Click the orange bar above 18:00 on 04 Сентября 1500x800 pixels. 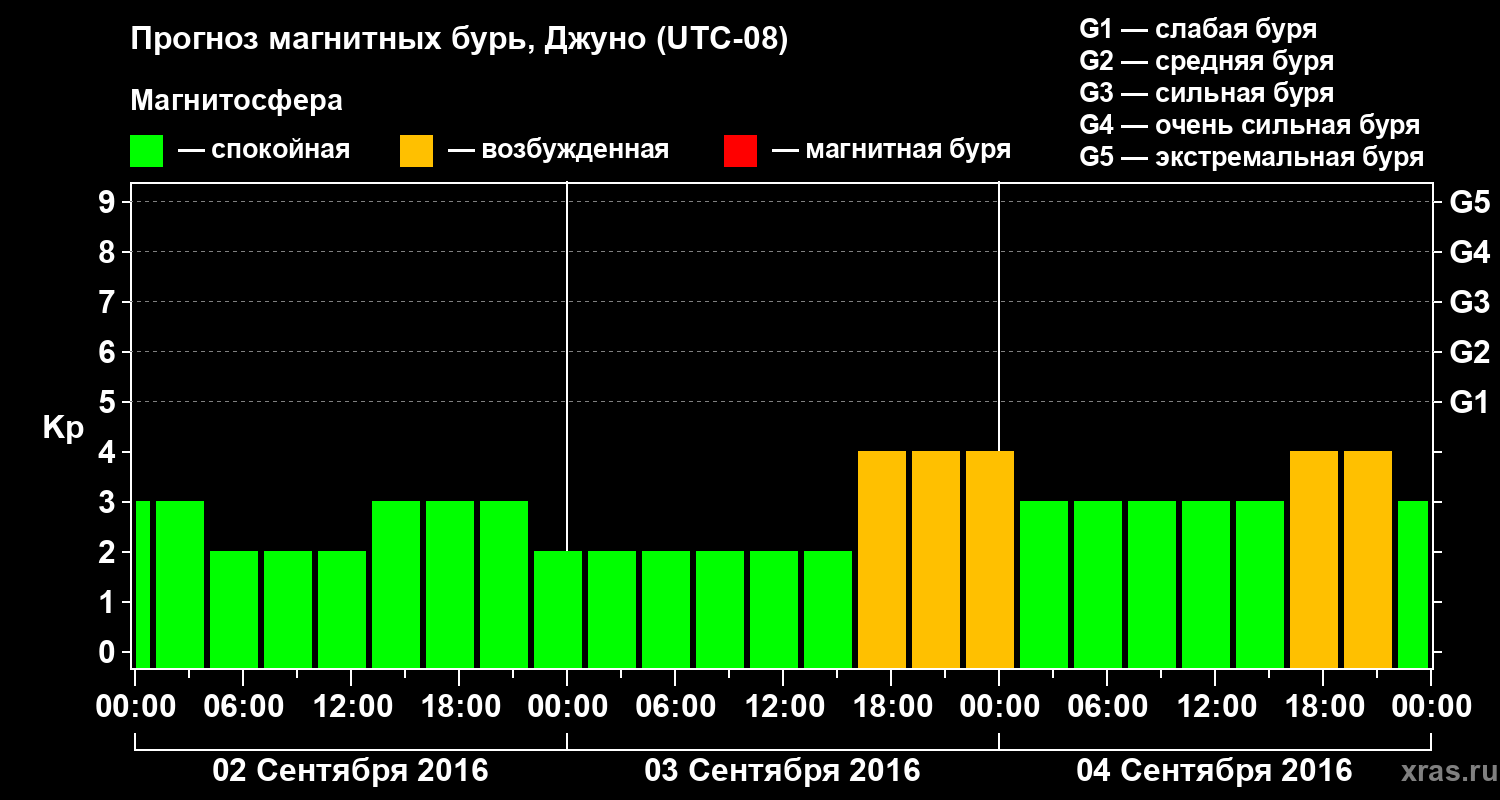pos(1314,559)
